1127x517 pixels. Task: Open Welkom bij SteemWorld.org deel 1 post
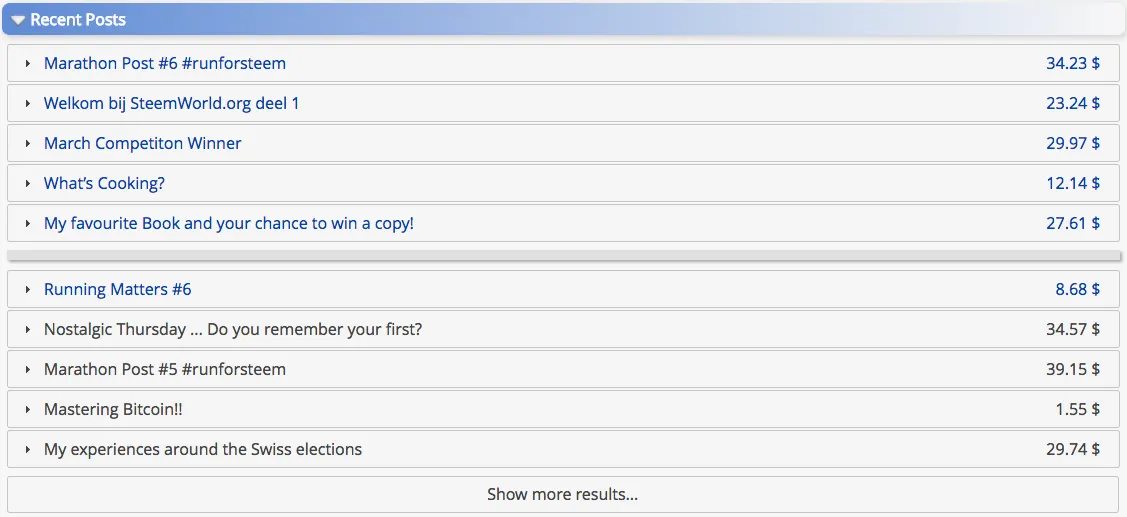pyautogui.click(x=171, y=103)
